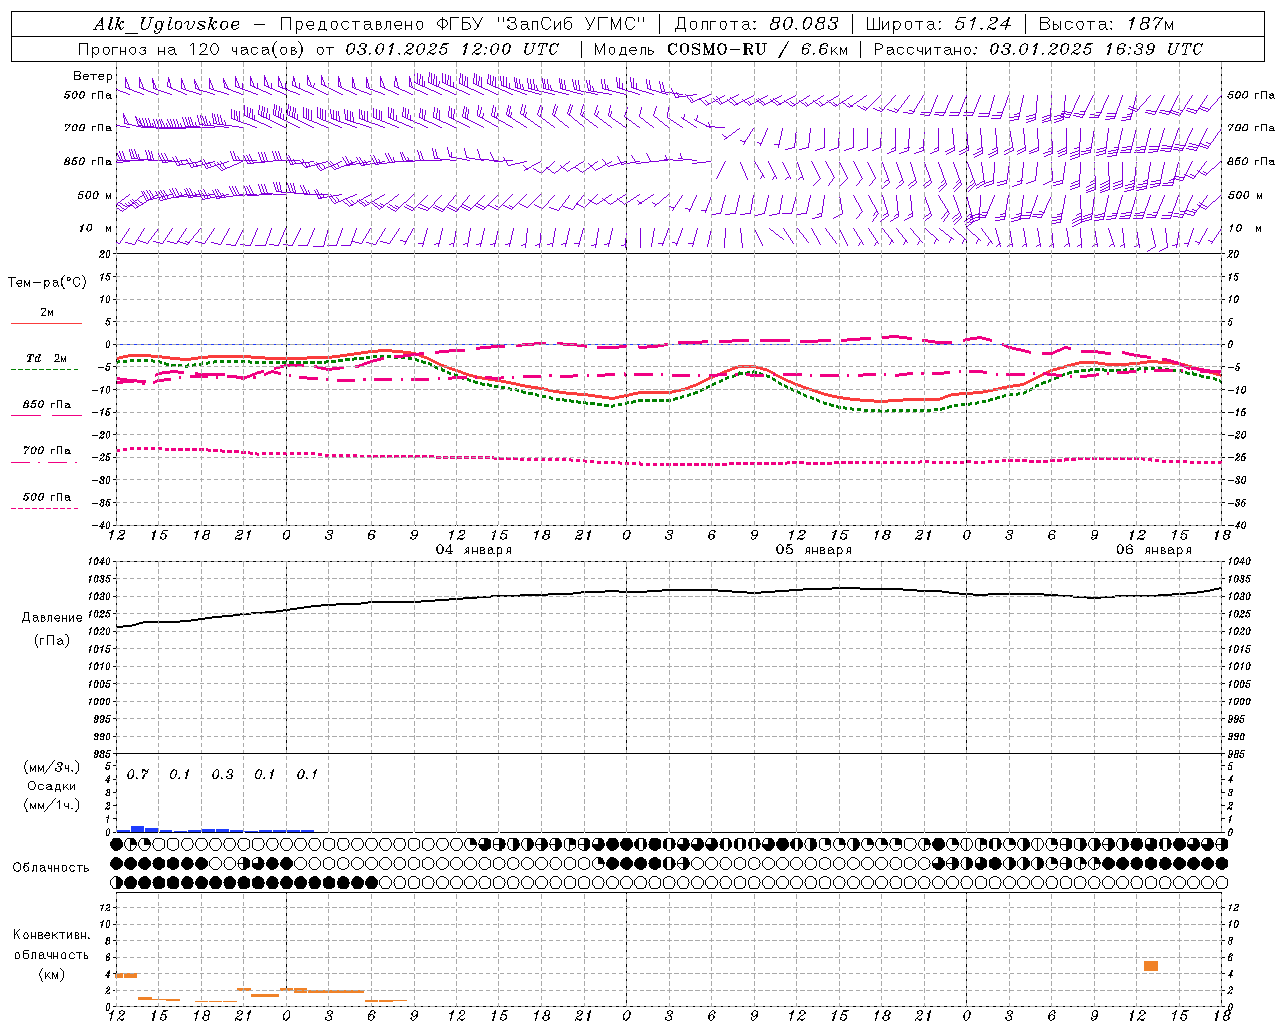The width and height of the screenshot is (1280, 1024).
Task: Click the '10 м' wind level label on left
Action: [95, 229]
